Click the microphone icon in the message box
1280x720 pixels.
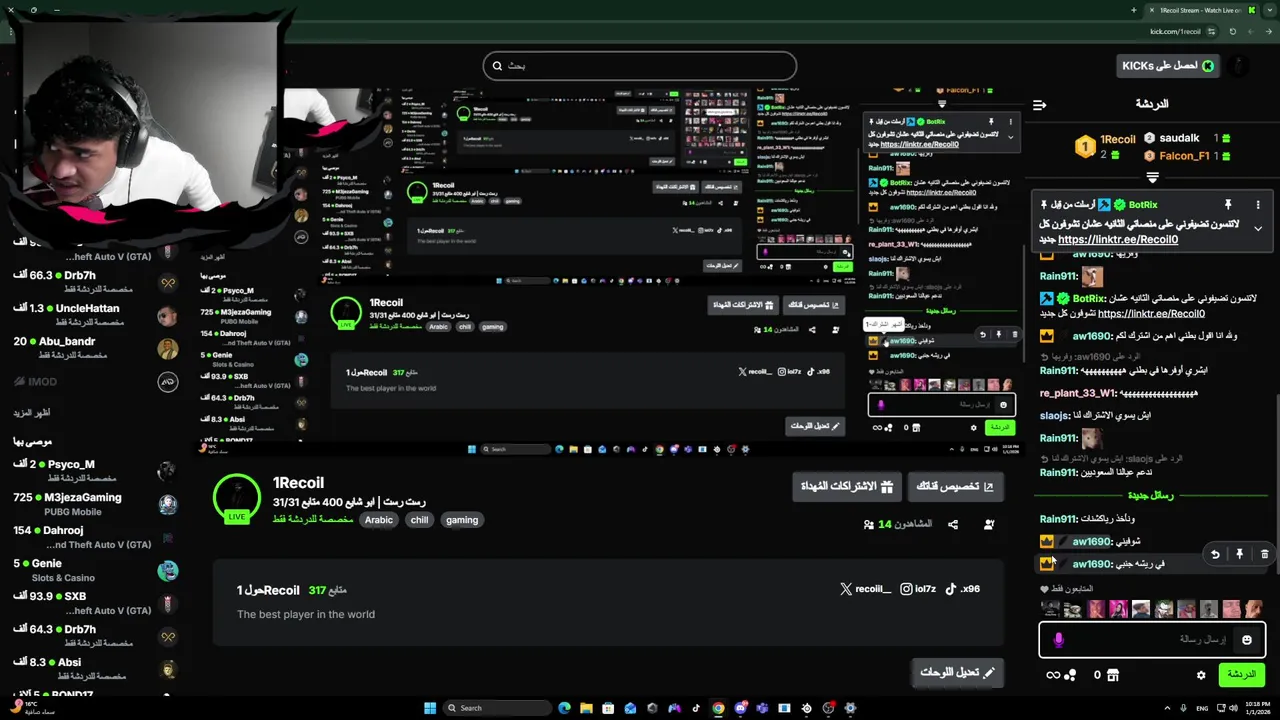tap(1058, 640)
